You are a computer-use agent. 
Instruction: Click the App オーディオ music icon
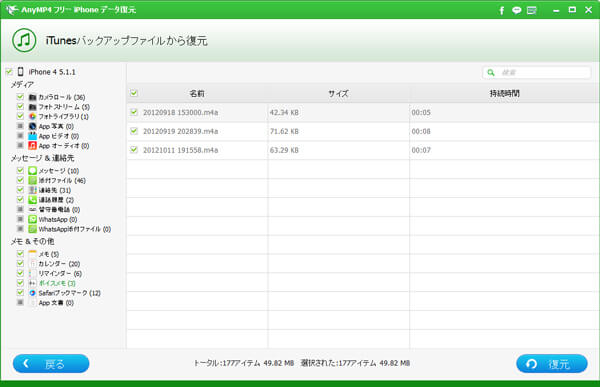(x=33, y=145)
